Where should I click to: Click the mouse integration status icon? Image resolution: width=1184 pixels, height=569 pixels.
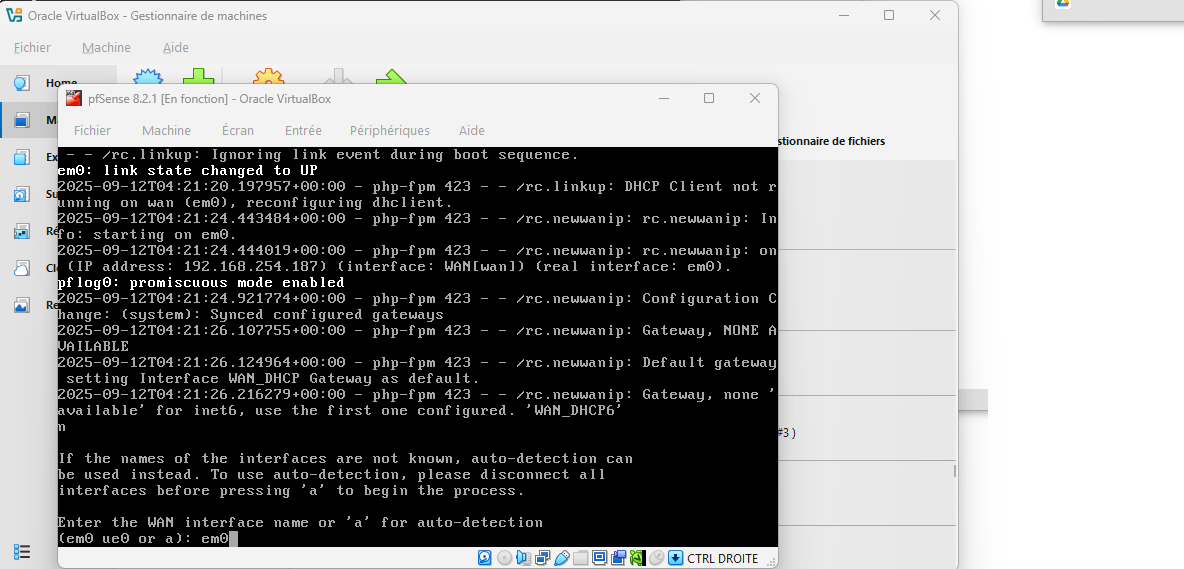tap(656, 558)
